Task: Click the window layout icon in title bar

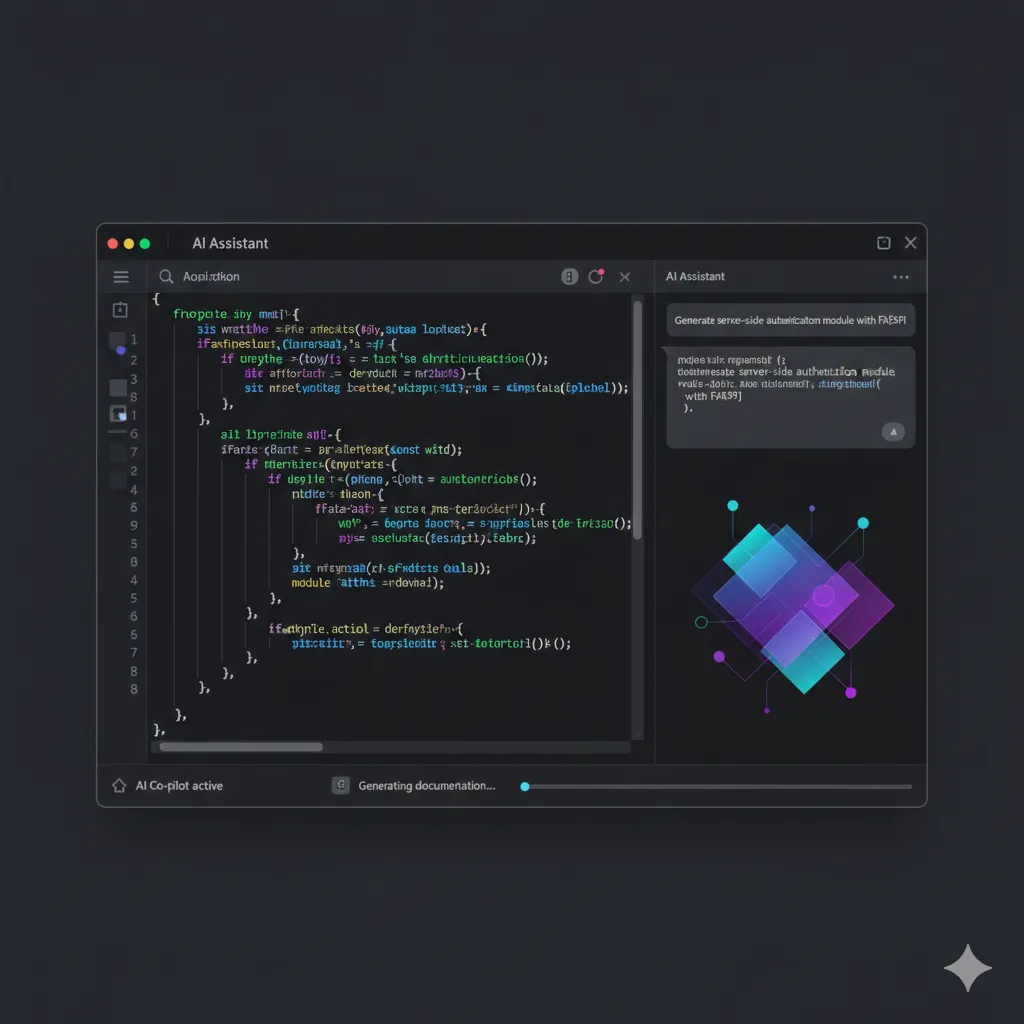Action: [x=883, y=243]
